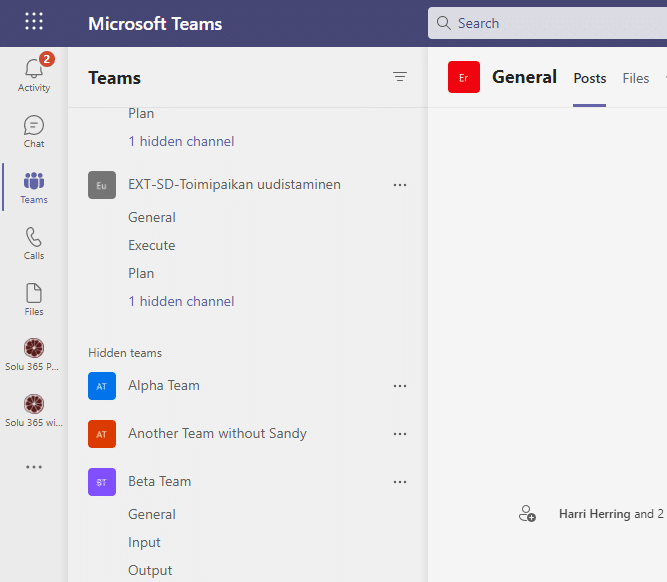
Task: Open the topmost Plan channel
Action: [x=141, y=113]
